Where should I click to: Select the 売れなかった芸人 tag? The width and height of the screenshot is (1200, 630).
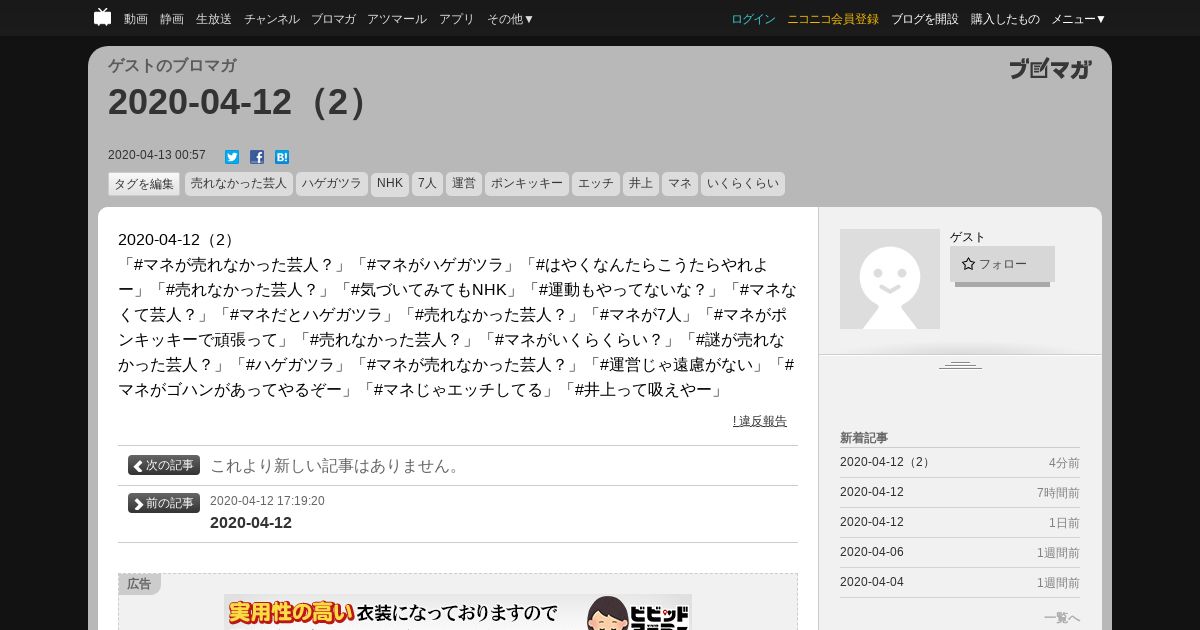coord(239,184)
